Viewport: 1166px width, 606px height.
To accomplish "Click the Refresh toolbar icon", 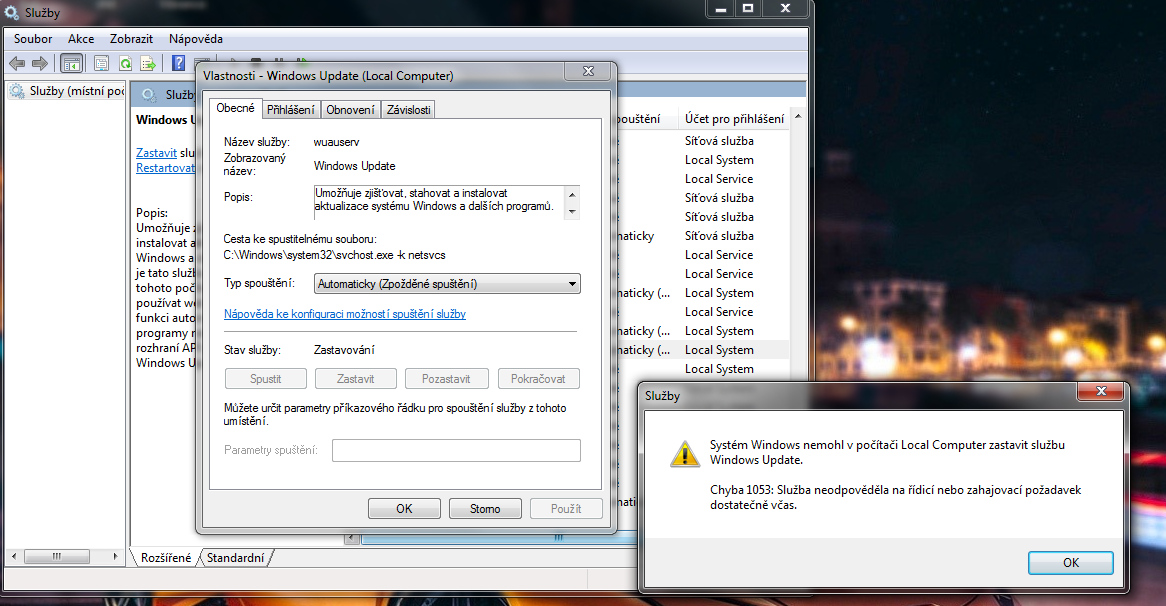I will click(125, 63).
